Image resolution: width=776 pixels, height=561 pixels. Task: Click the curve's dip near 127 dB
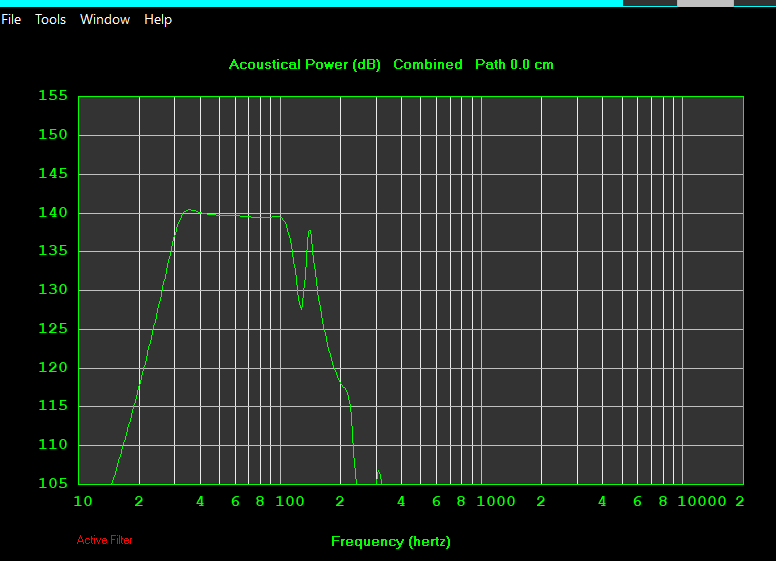tap(301, 309)
